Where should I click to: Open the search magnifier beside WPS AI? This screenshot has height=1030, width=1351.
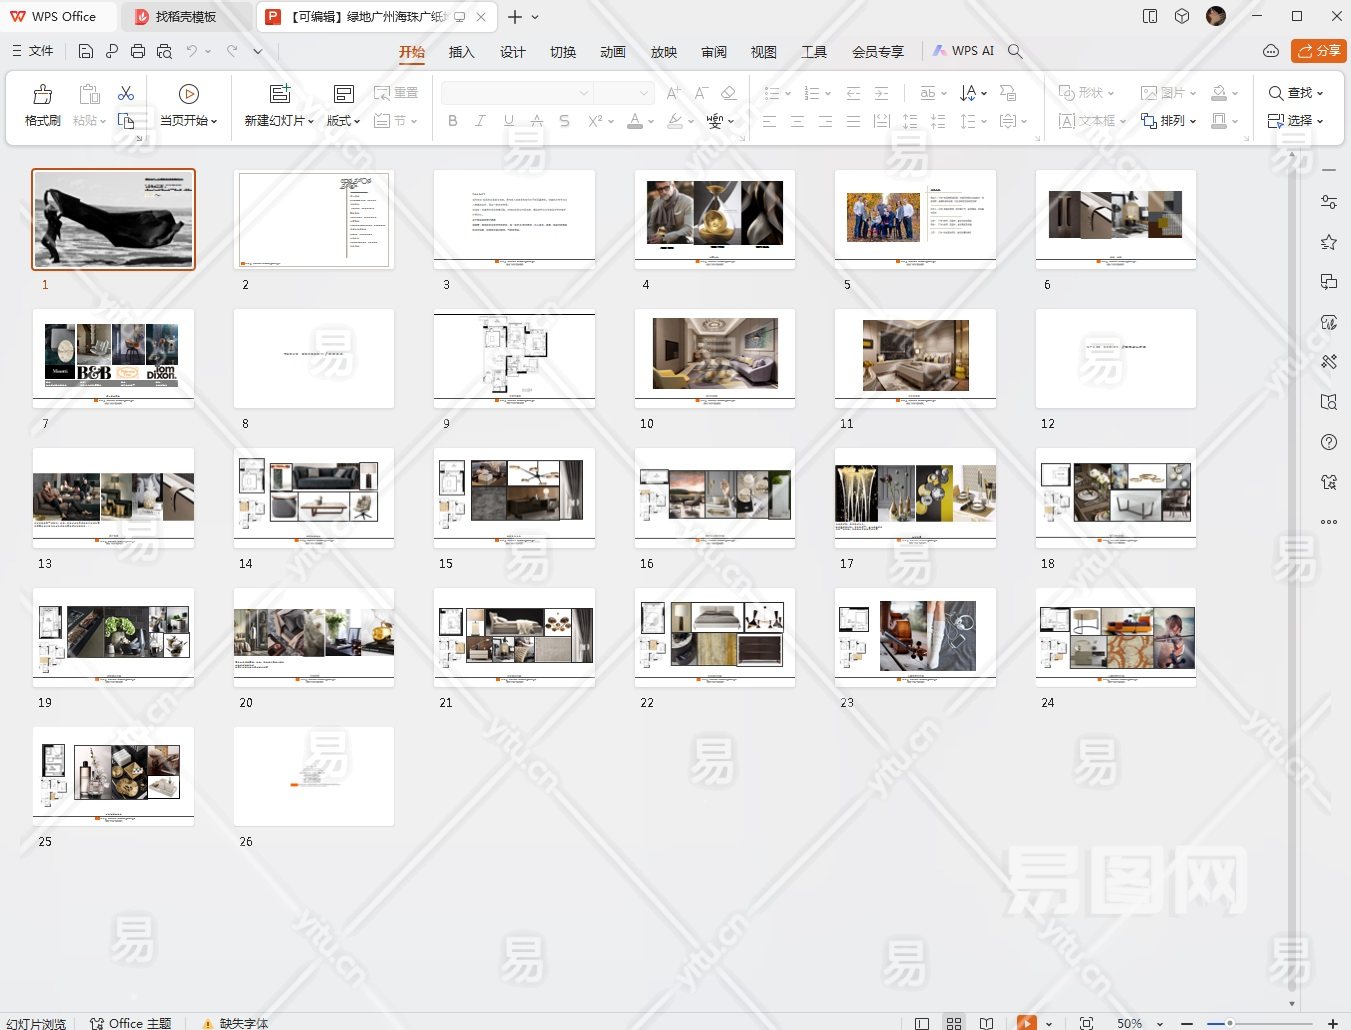tap(1015, 51)
